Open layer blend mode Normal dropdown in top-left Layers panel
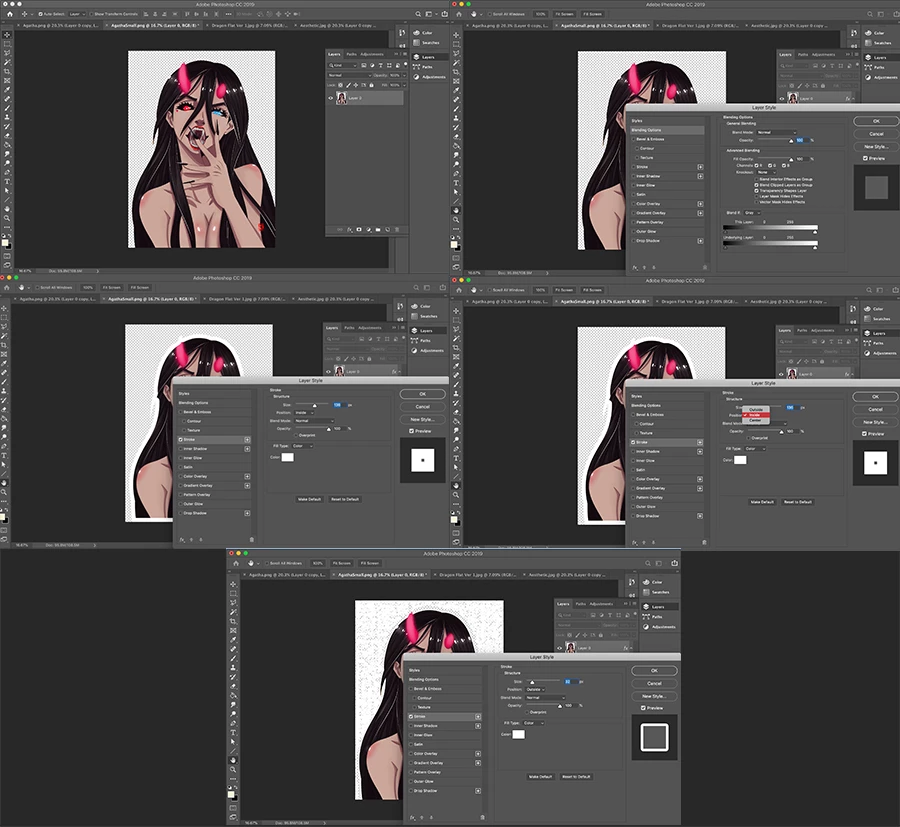The width and height of the screenshot is (900, 827). [x=350, y=75]
